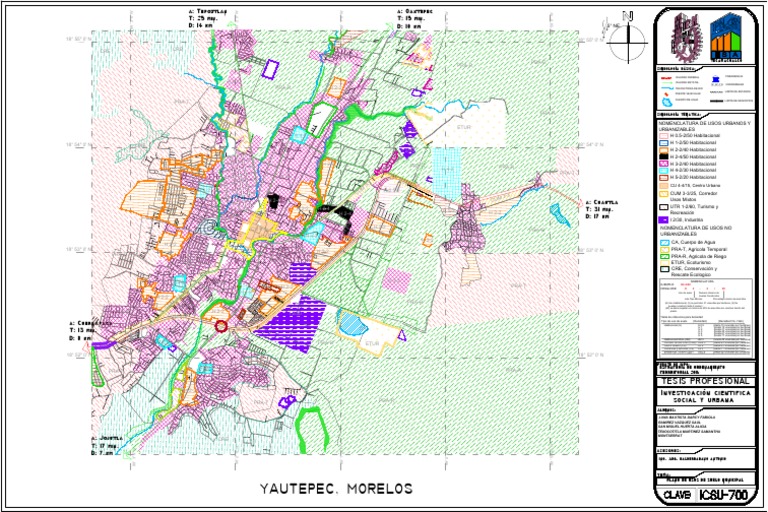
Task: Click the black H 2-4/50 Habitacional legend box
Action: 661,156
